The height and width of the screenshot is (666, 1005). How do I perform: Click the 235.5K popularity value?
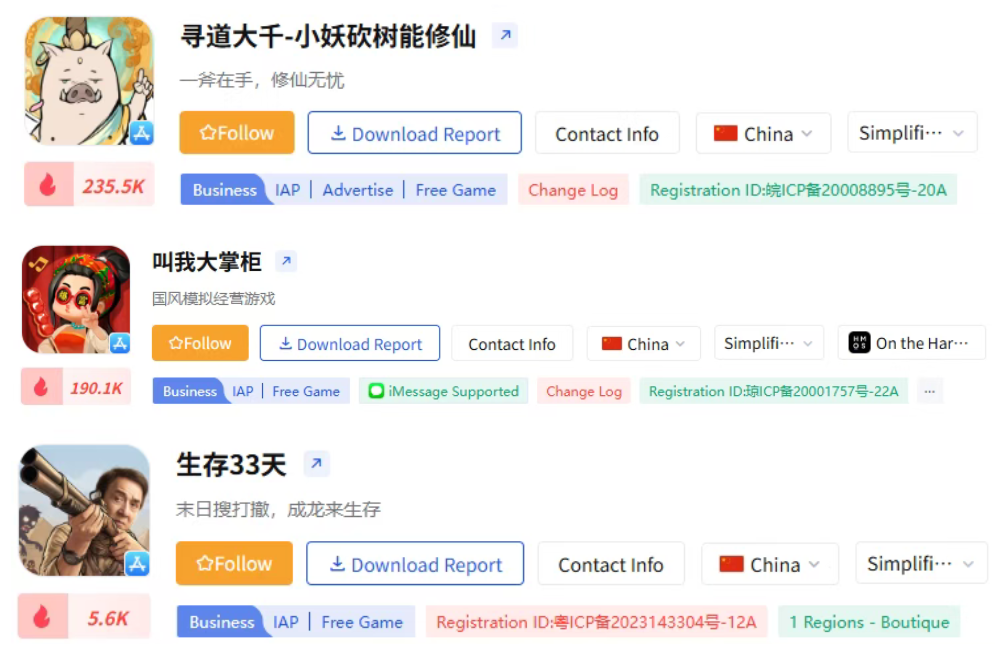(113, 186)
